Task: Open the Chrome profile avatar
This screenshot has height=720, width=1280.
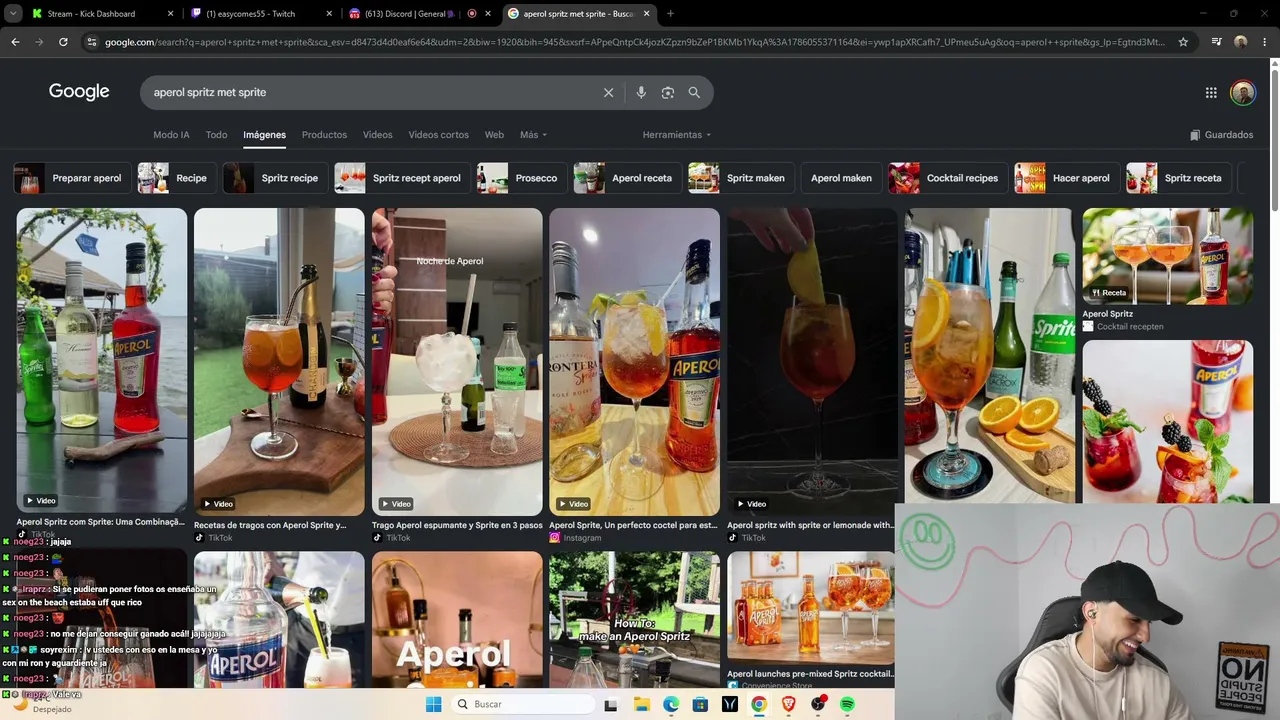Action: [1241, 42]
